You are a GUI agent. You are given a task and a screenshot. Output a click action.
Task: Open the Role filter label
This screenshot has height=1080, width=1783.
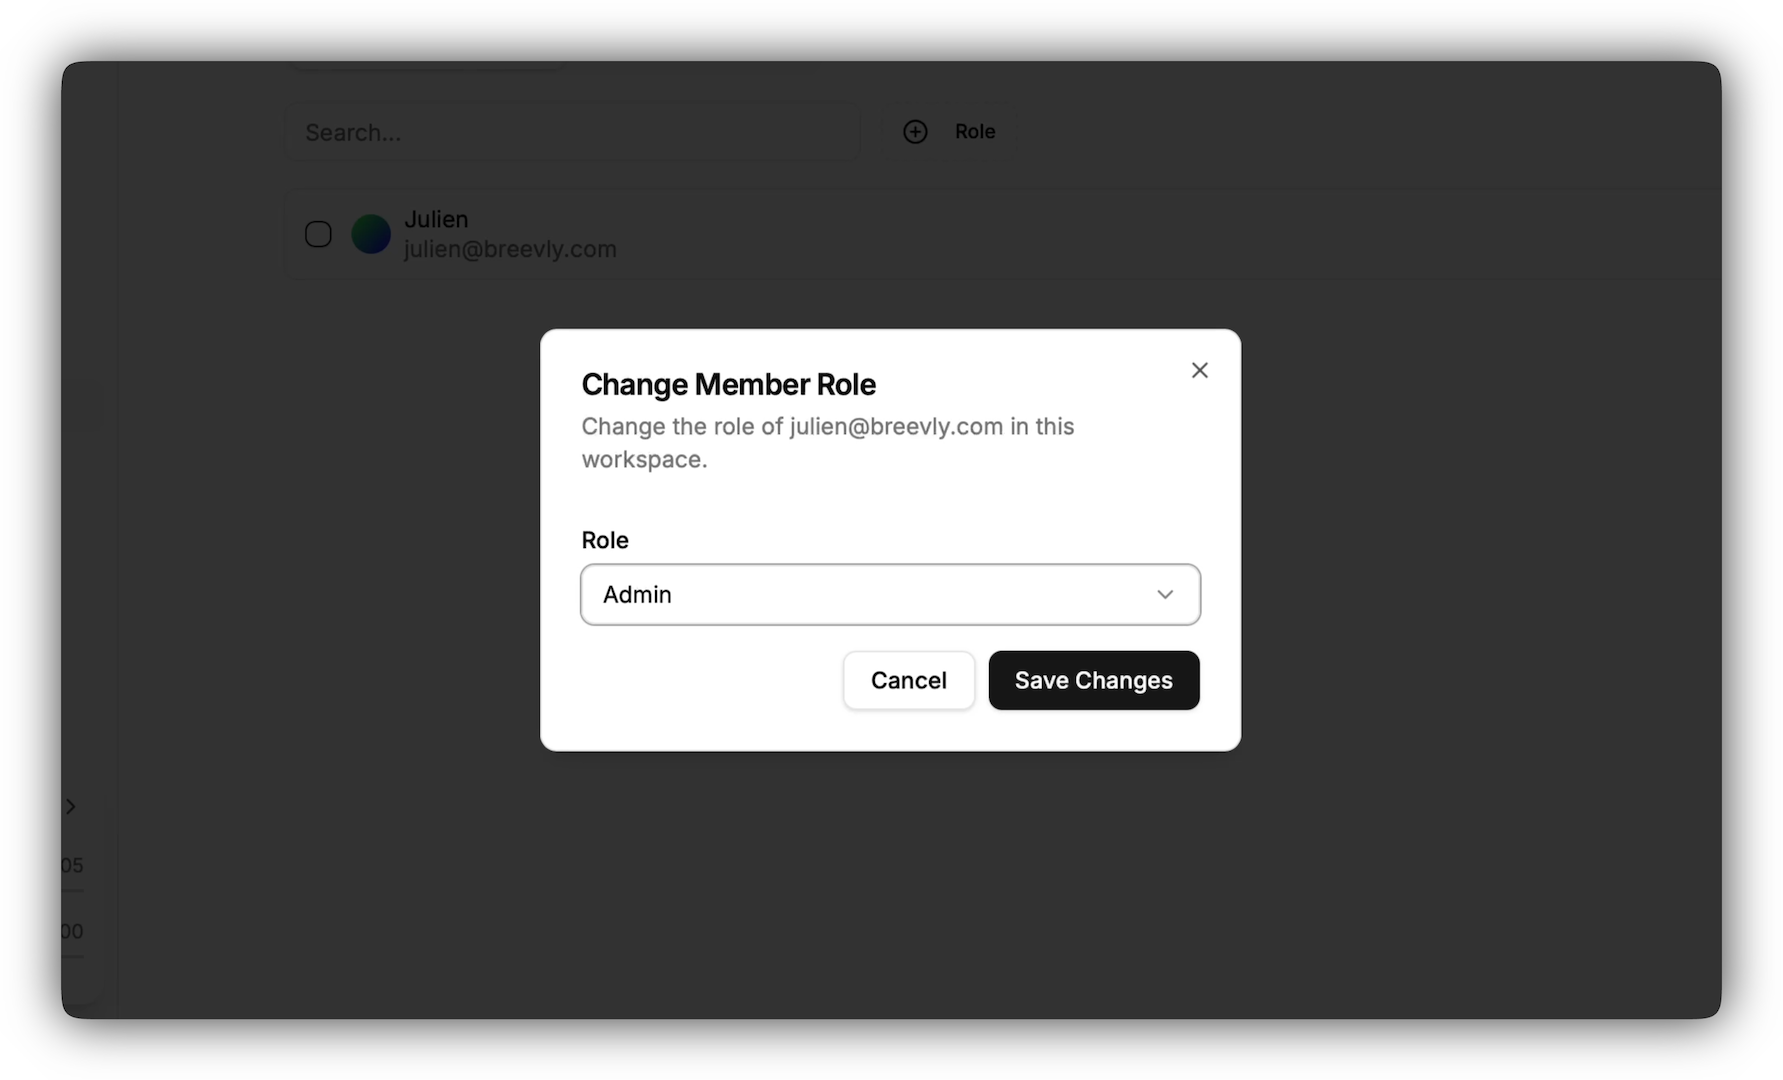point(974,132)
